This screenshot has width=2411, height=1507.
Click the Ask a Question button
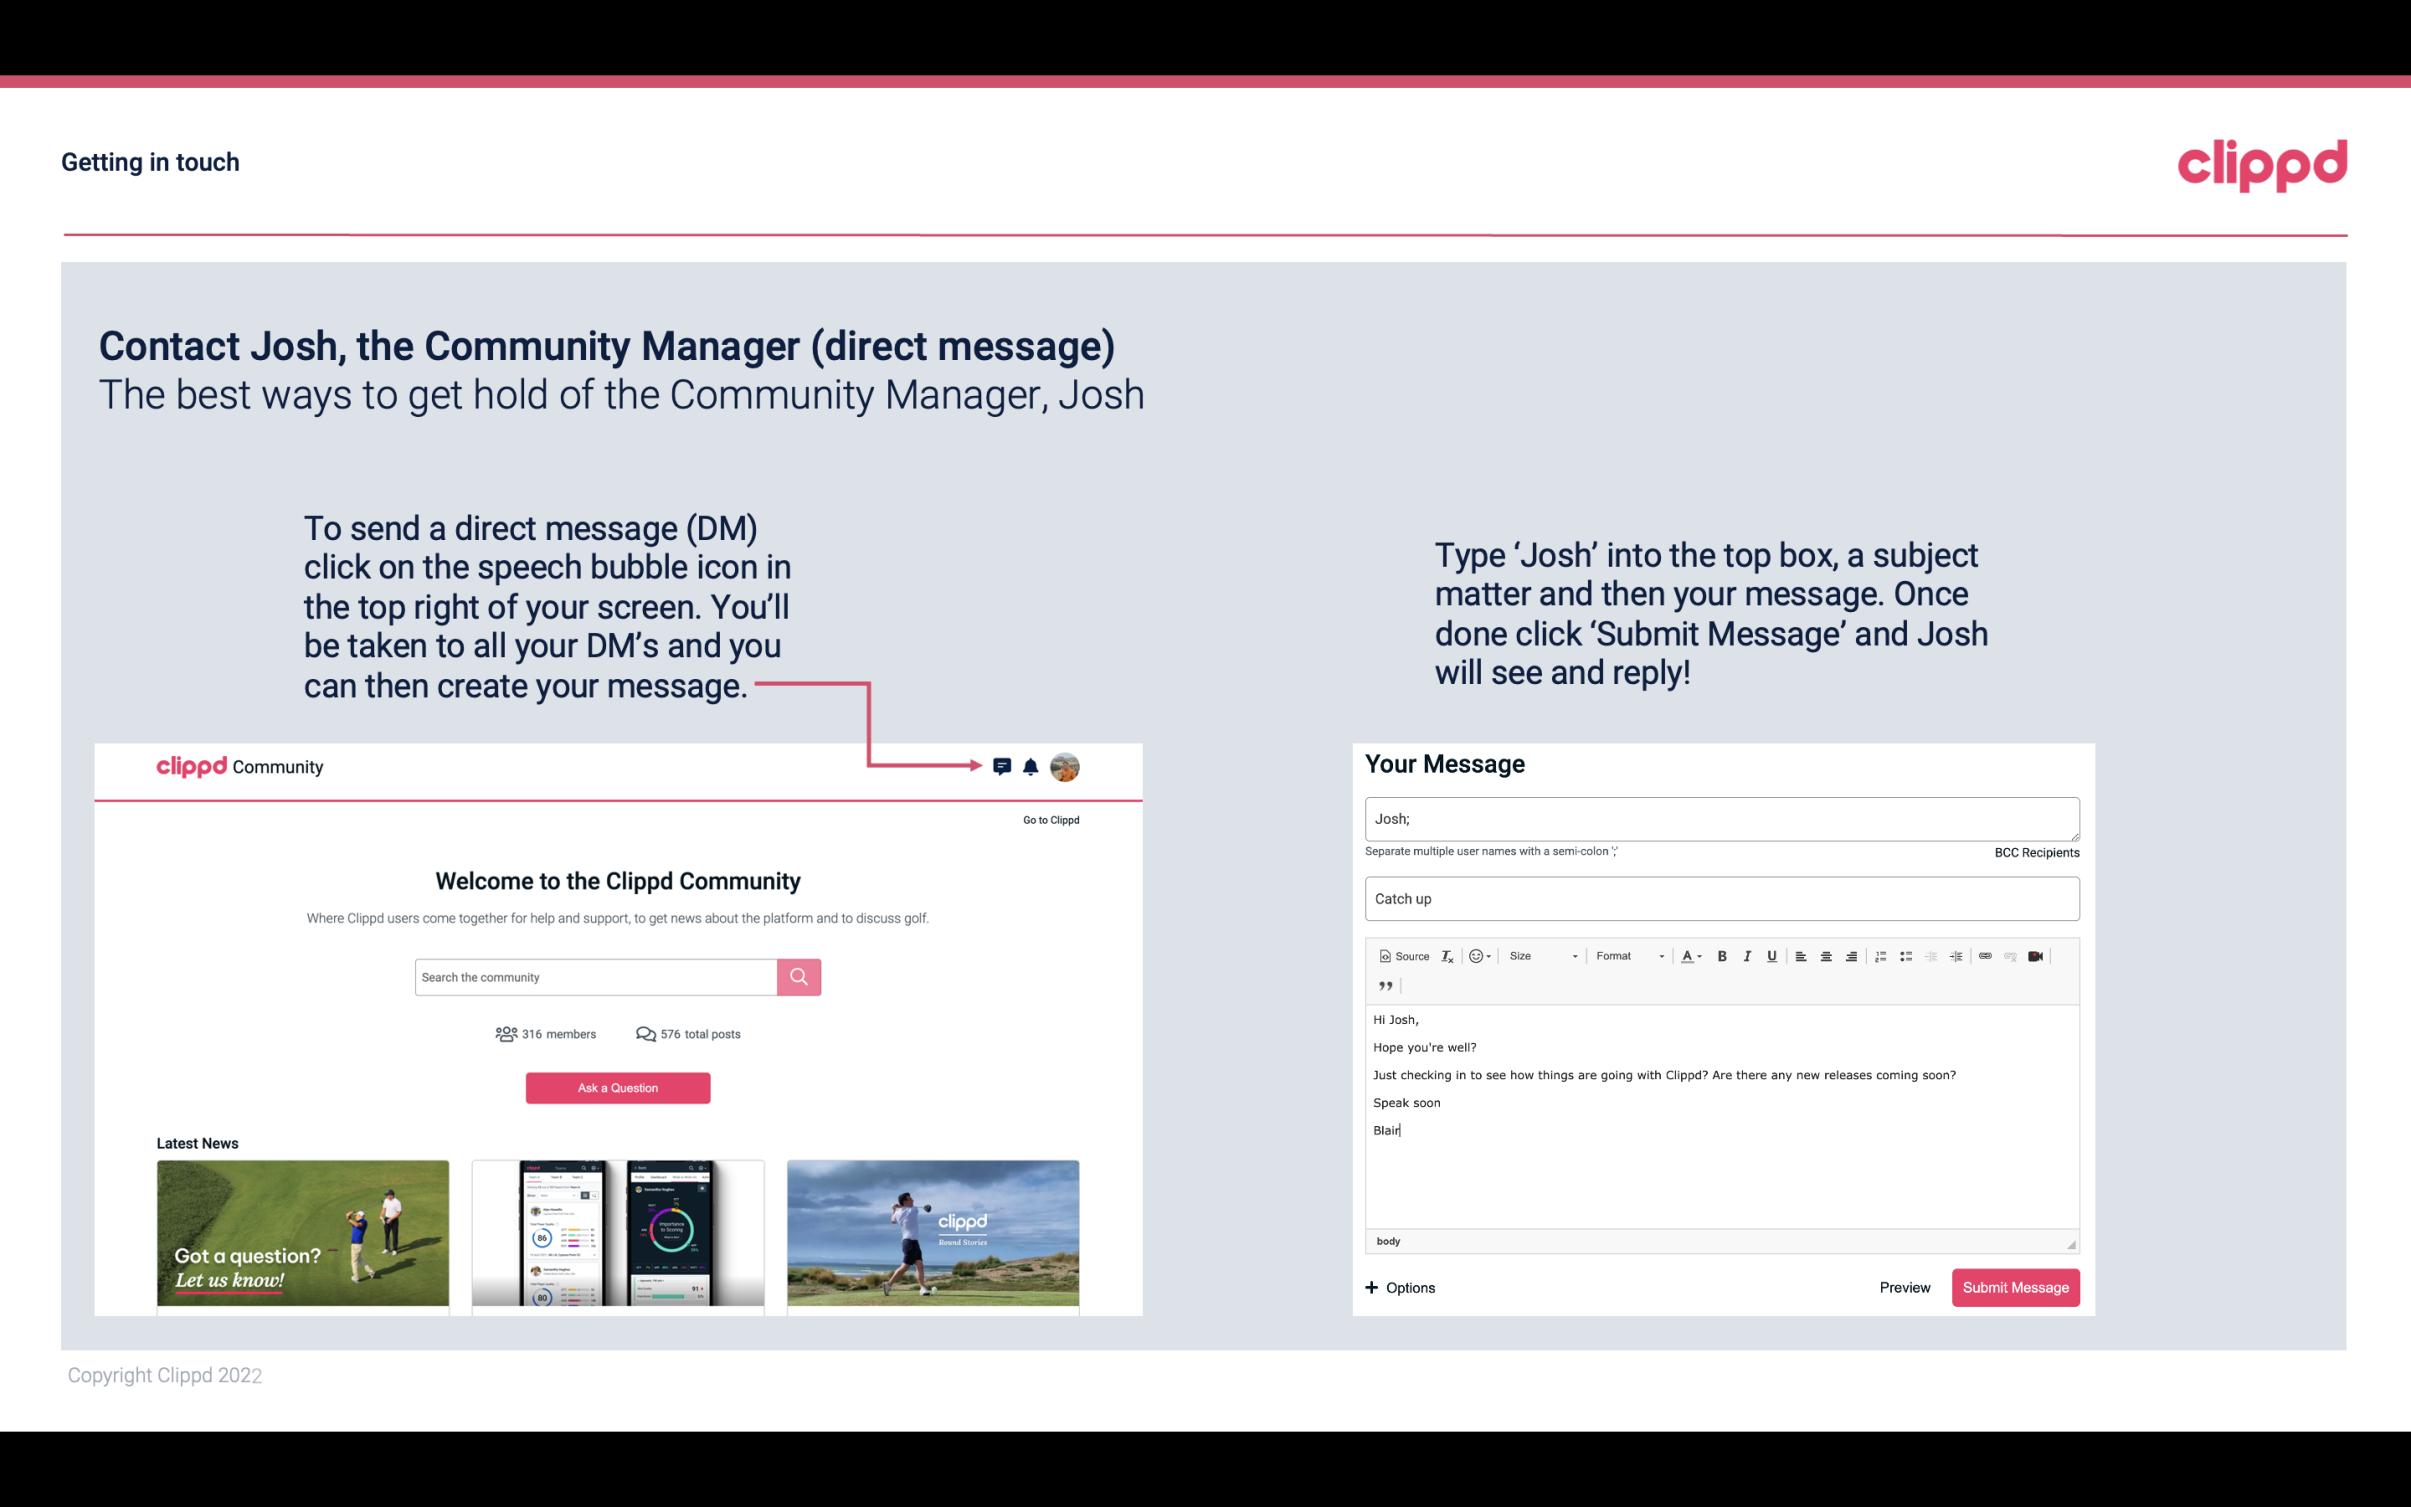(x=618, y=1087)
